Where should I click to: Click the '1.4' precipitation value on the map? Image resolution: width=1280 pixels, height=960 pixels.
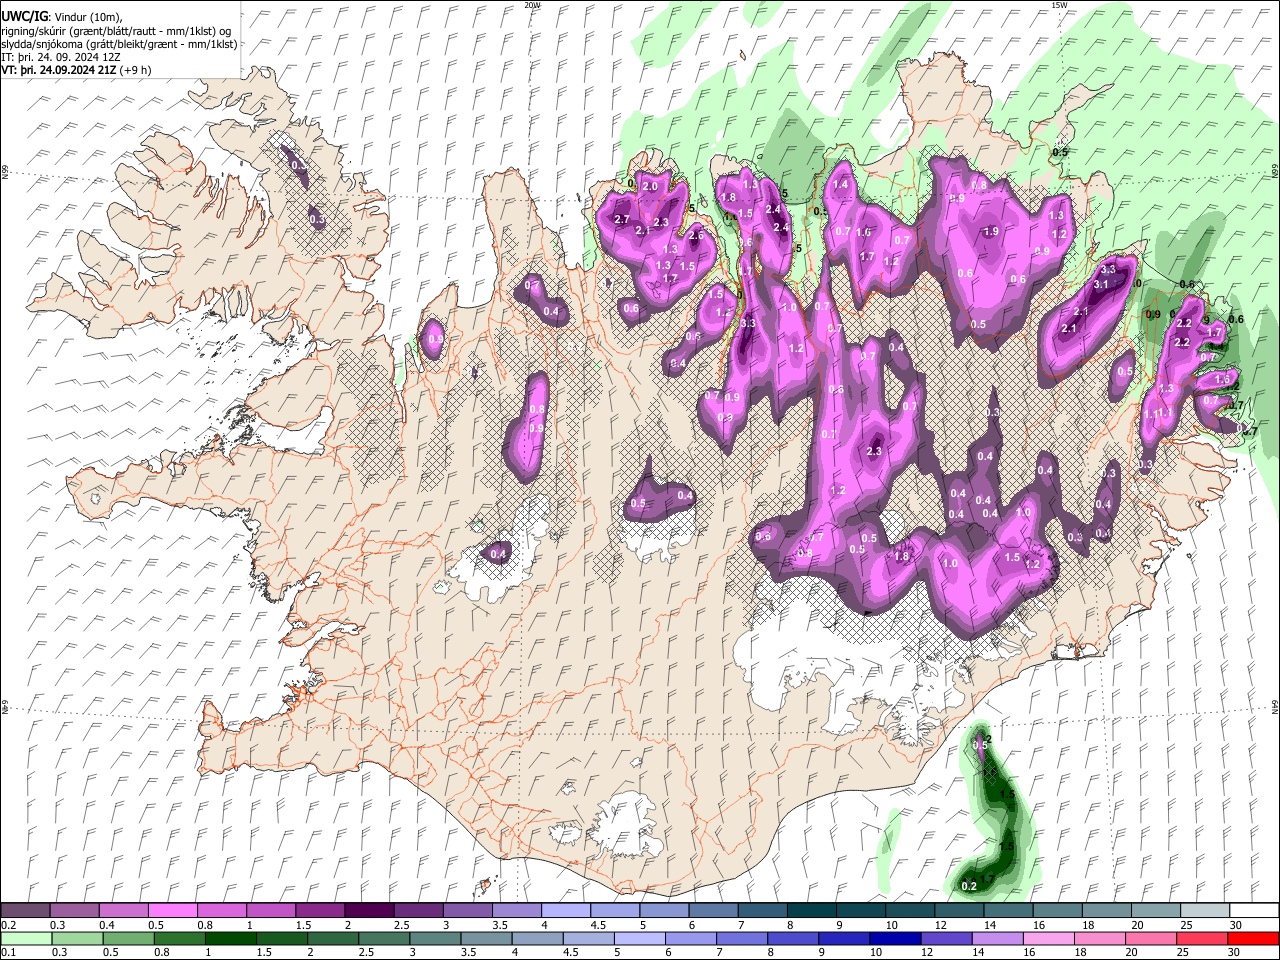pos(840,184)
